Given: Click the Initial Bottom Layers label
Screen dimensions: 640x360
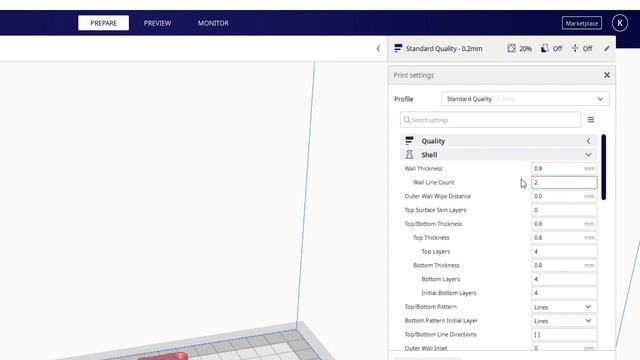Looking at the screenshot, I should (x=449, y=293).
